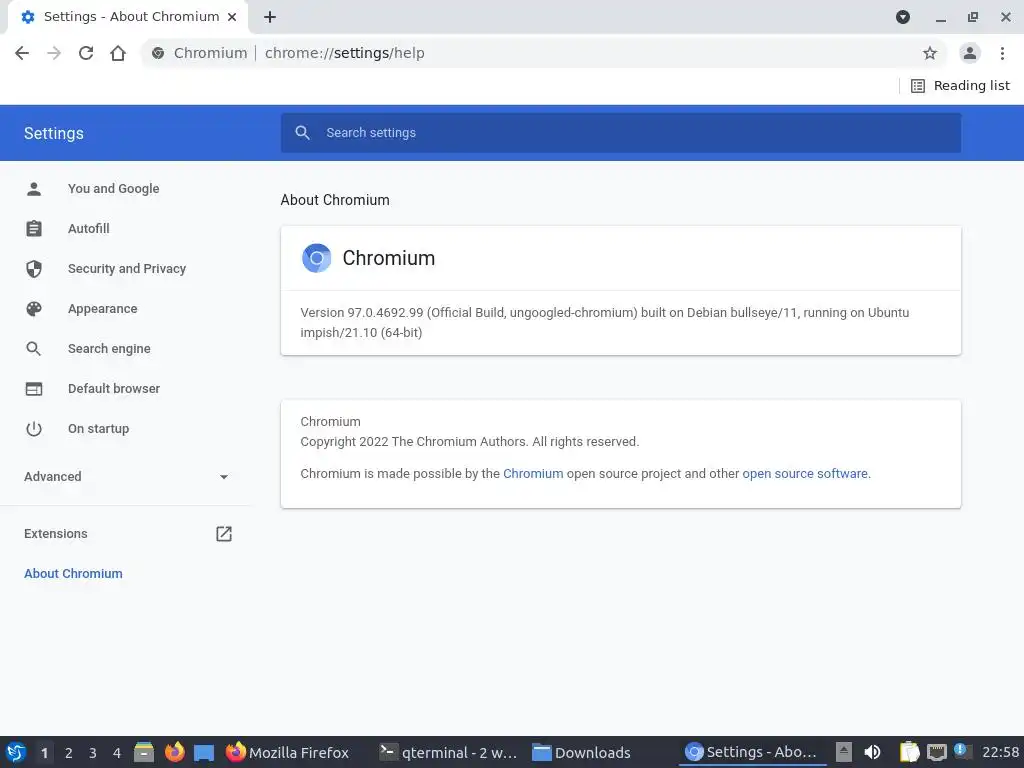Click the Chromium logo in About card

tap(317, 258)
